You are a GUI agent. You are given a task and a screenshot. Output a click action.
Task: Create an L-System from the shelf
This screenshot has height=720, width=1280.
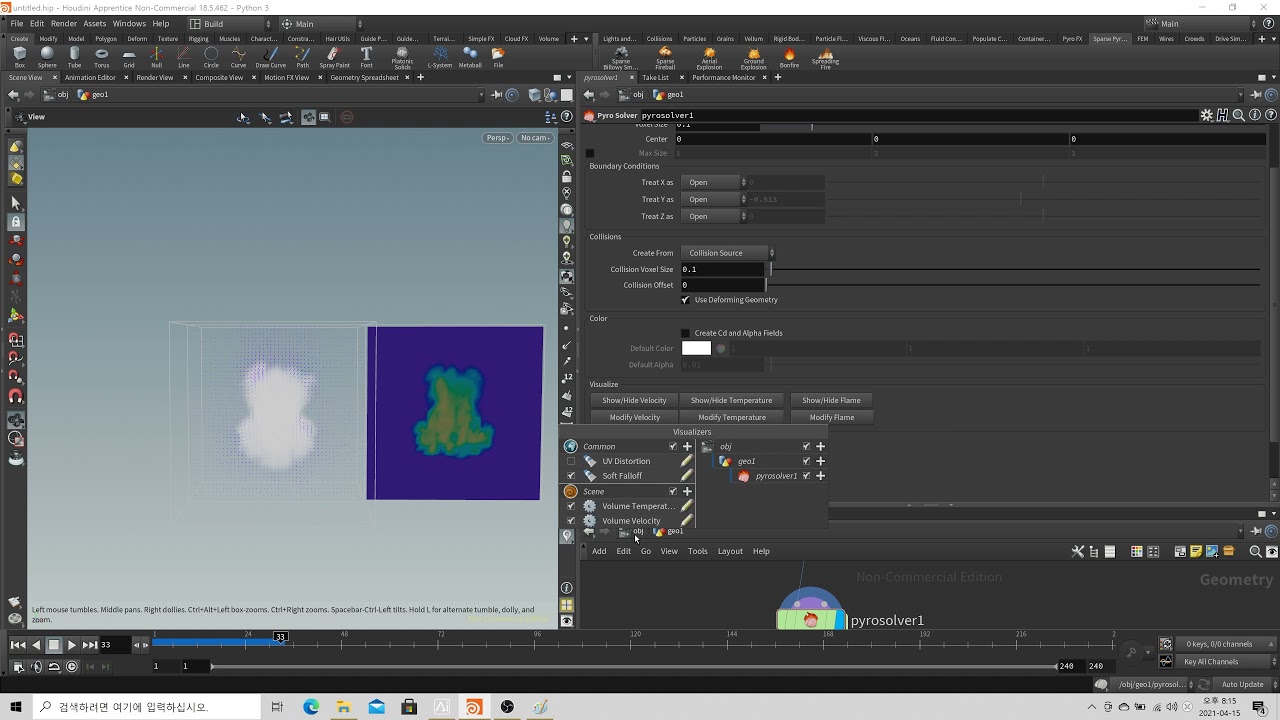coord(440,57)
